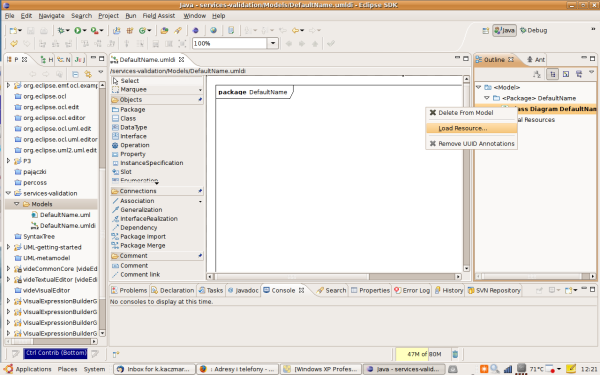Click the Print toolbar icon
The width and height of the screenshot is (600, 375).
coord(44,30)
